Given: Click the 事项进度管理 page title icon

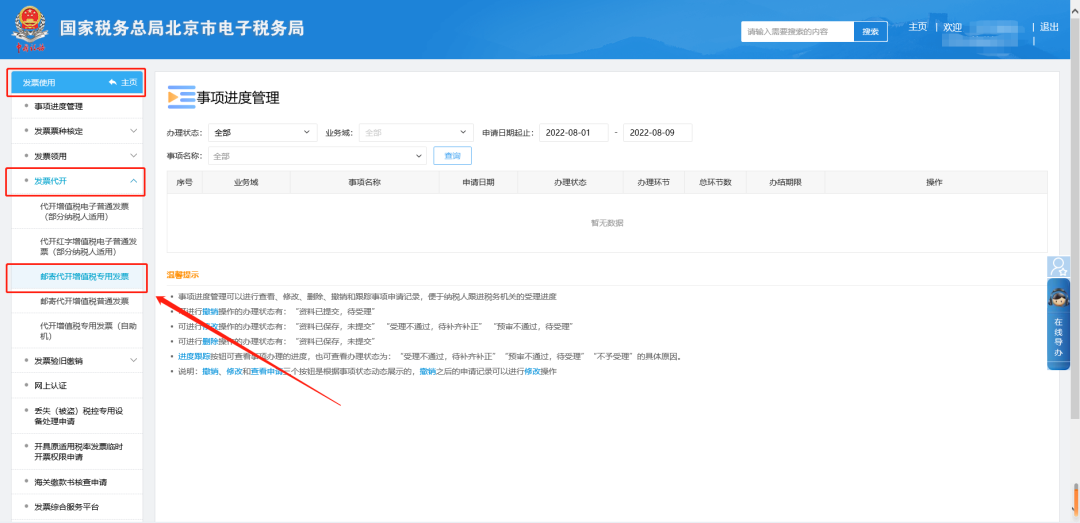Looking at the screenshot, I should pyautogui.click(x=181, y=97).
